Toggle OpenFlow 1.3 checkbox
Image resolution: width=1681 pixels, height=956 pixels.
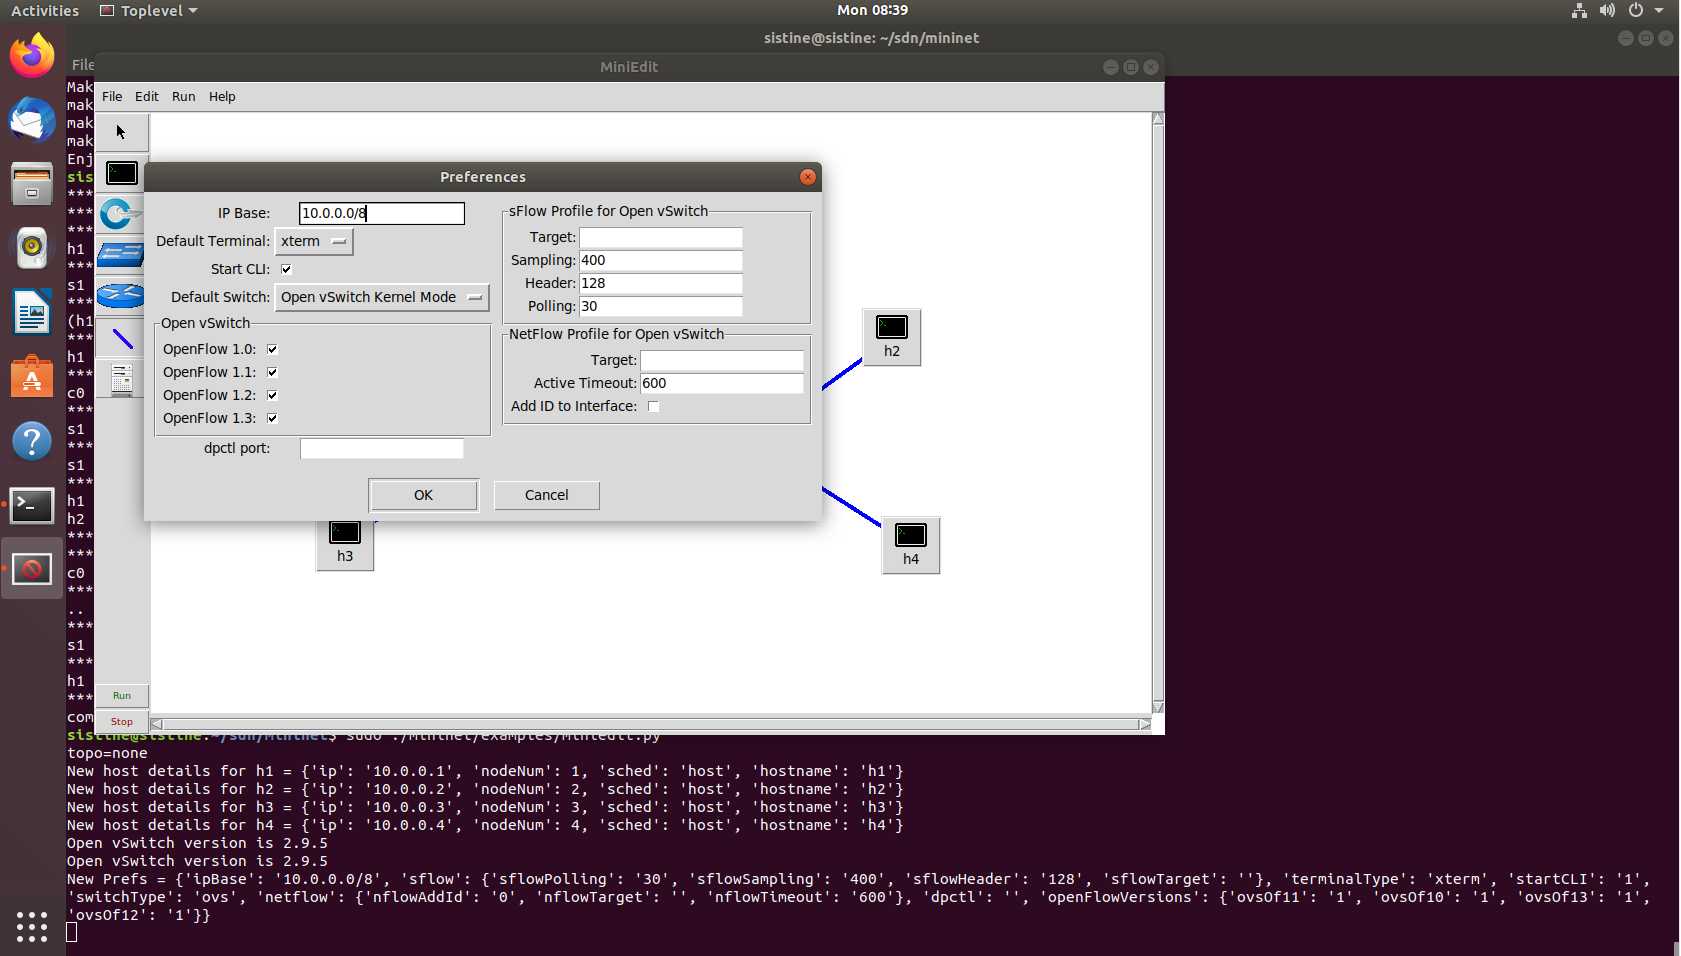[272, 418]
